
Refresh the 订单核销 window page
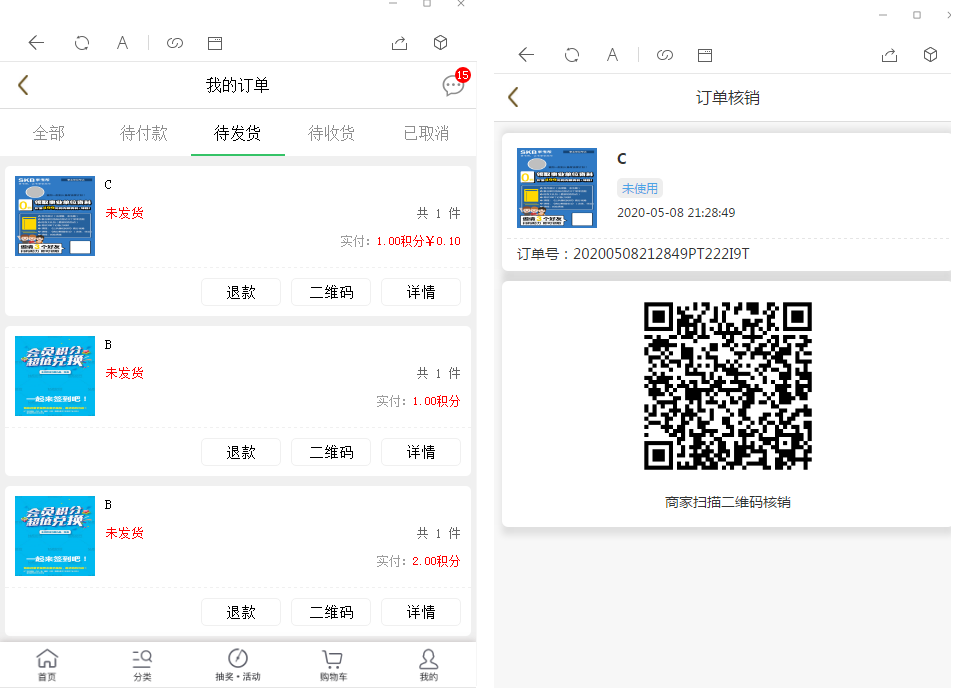point(572,55)
